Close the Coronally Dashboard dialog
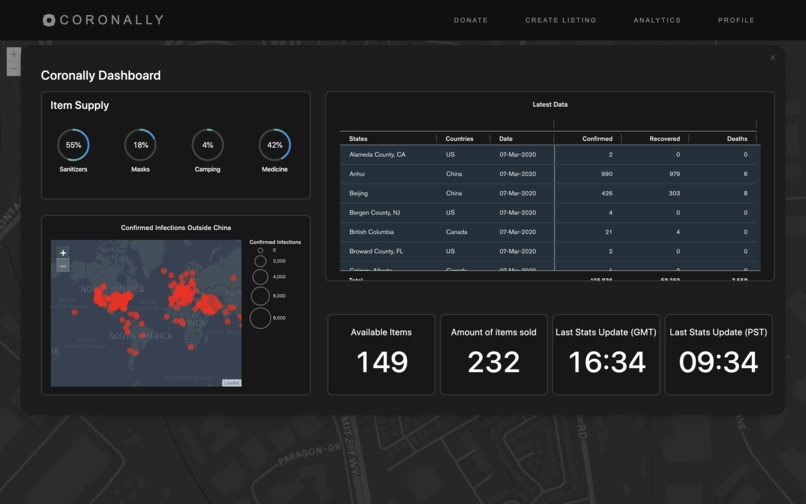 coord(772,58)
